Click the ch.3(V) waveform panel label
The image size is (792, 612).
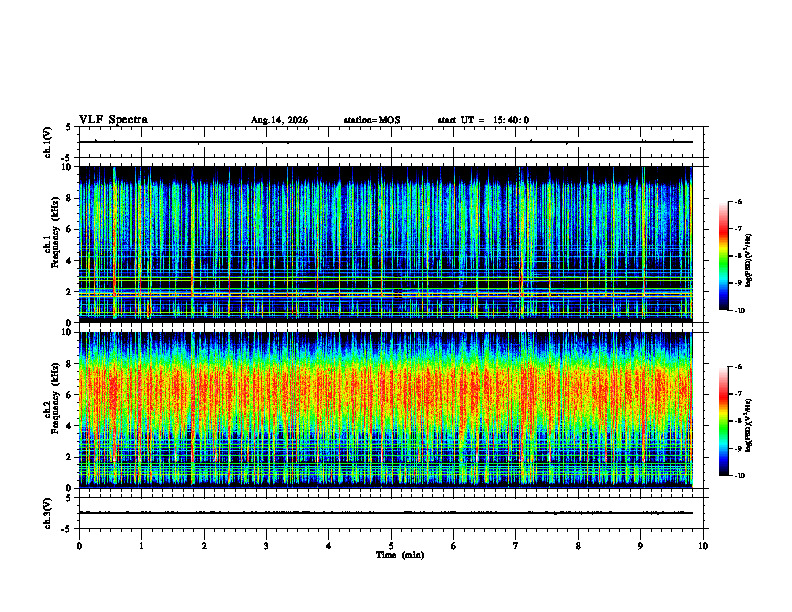click(48, 513)
